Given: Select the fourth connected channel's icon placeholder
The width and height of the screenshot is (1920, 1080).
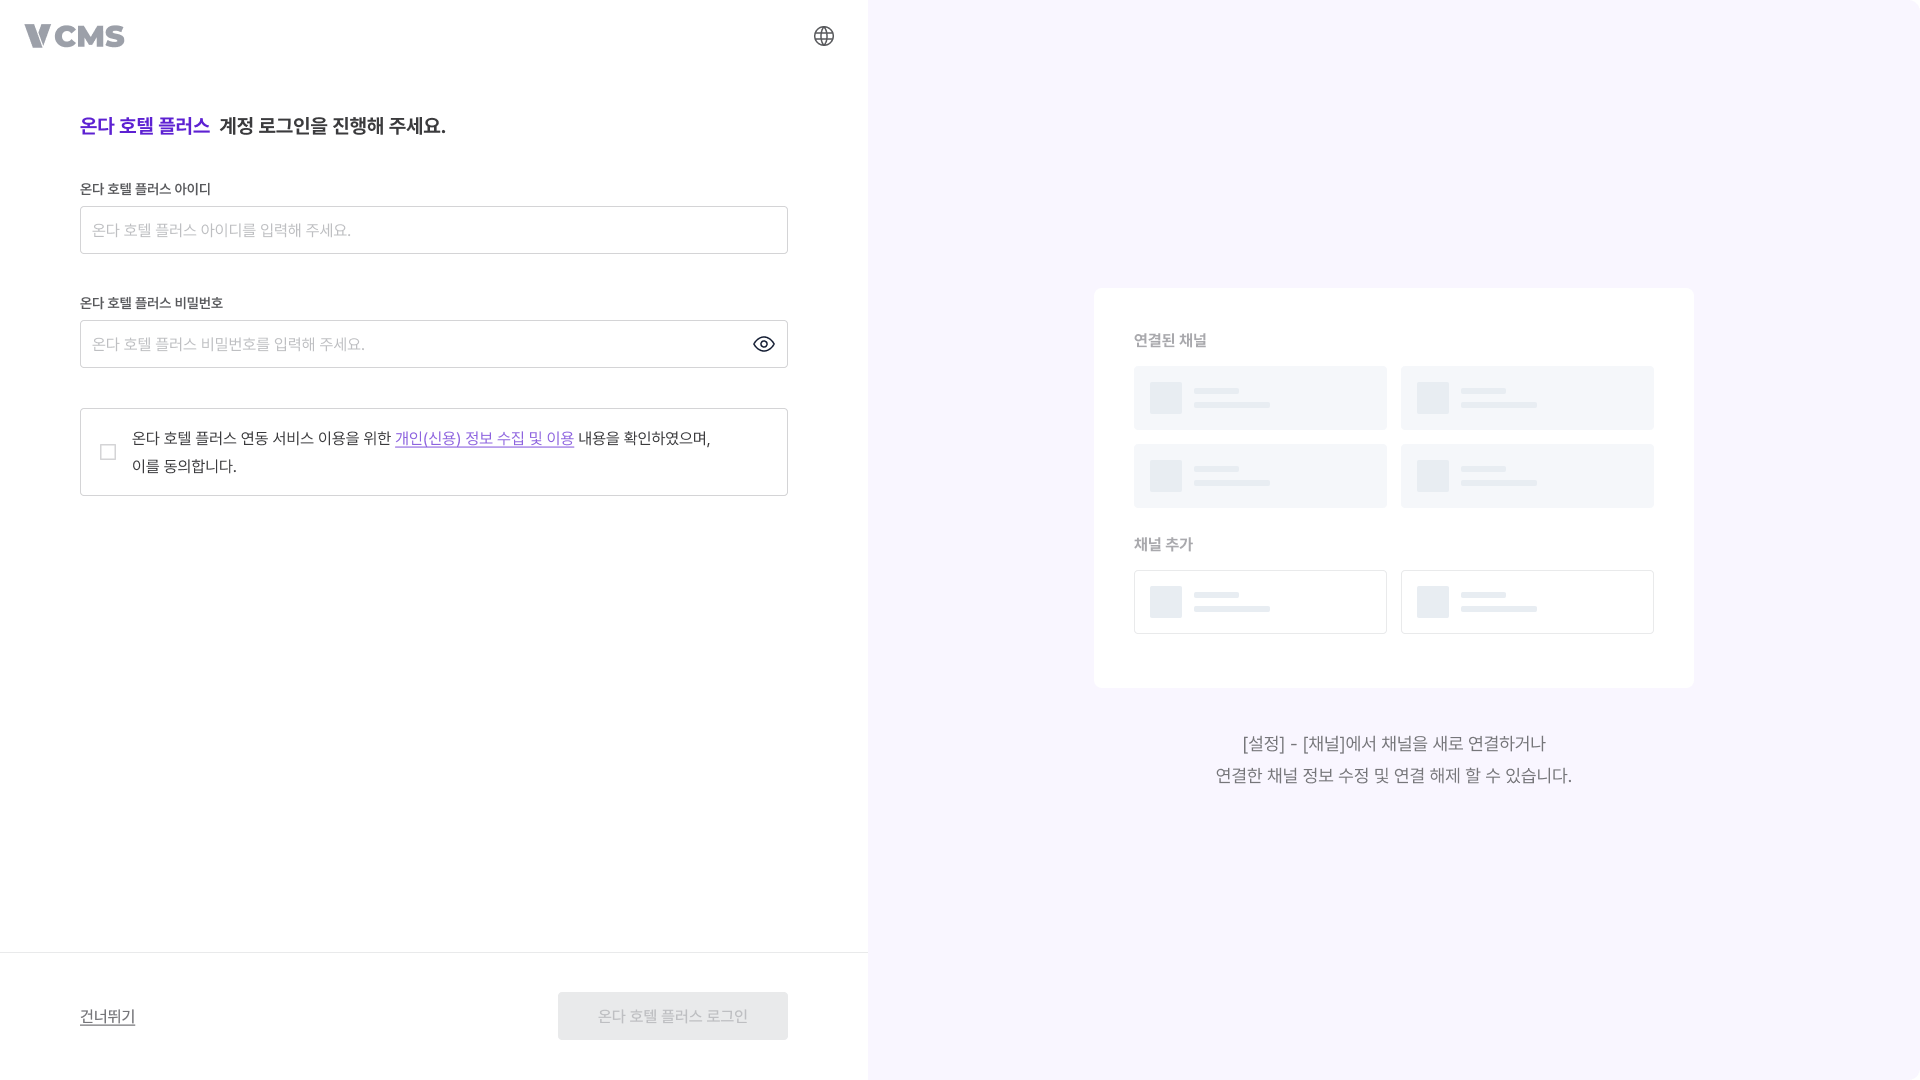Looking at the screenshot, I should click(1432, 476).
